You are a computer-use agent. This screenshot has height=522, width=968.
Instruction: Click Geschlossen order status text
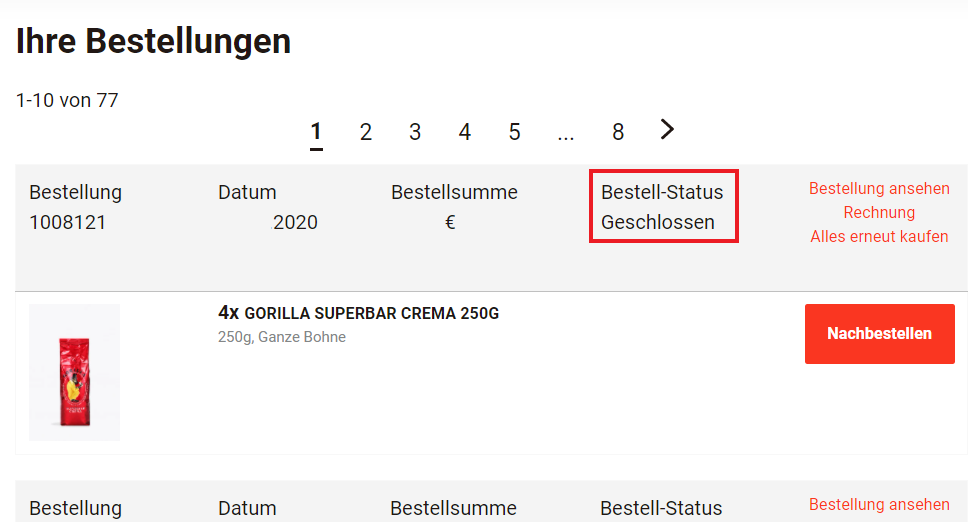click(x=658, y=222)
